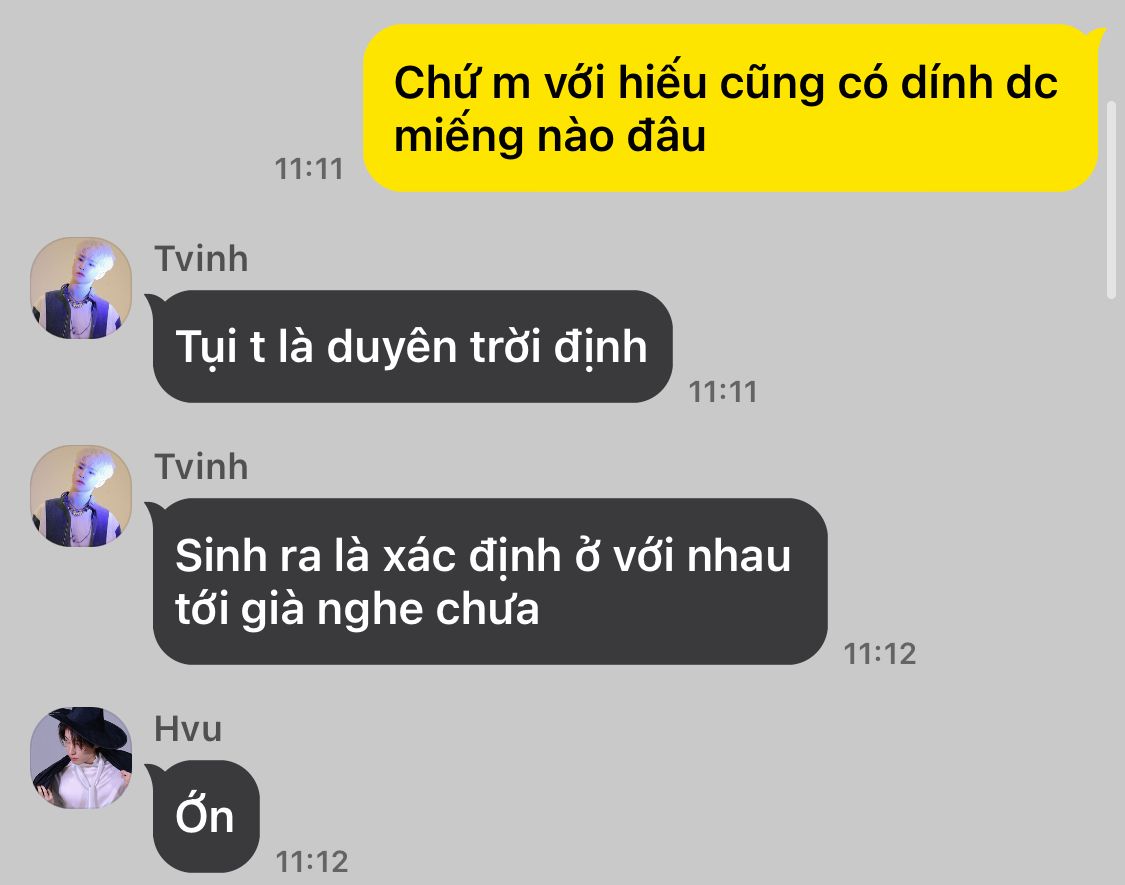The height and width of the screenshot is (885, 1125).
Task: Click the Tvinh name above "Tụi t là duyên"
Action: coord(202,258)
